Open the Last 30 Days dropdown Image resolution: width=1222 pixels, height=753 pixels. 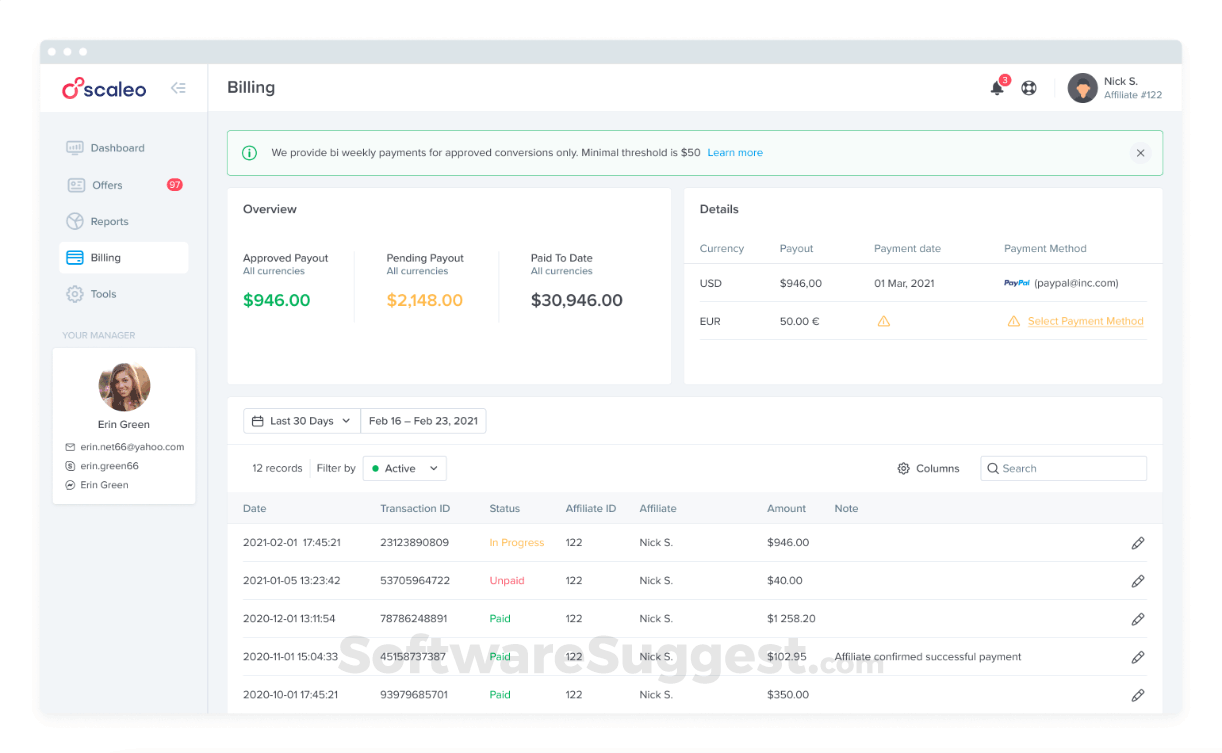[301, 421]
